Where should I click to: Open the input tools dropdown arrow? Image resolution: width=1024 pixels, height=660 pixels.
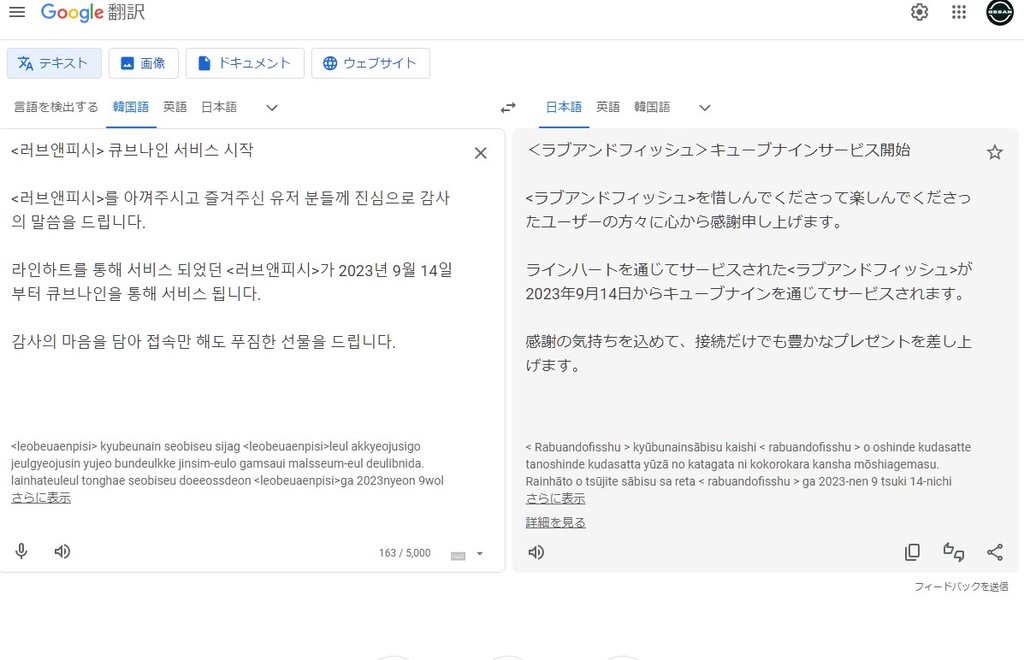pyautogui.click(x=480, y=554)
